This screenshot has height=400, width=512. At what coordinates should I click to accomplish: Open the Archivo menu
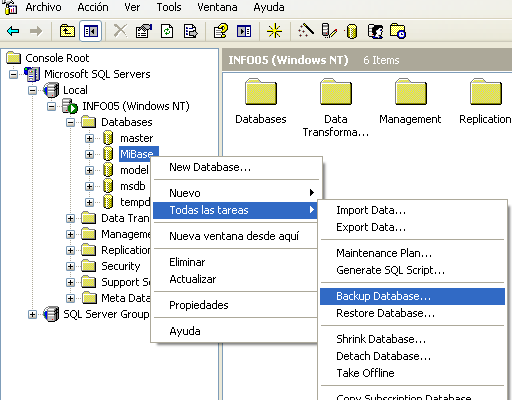(x=43, y=7)
